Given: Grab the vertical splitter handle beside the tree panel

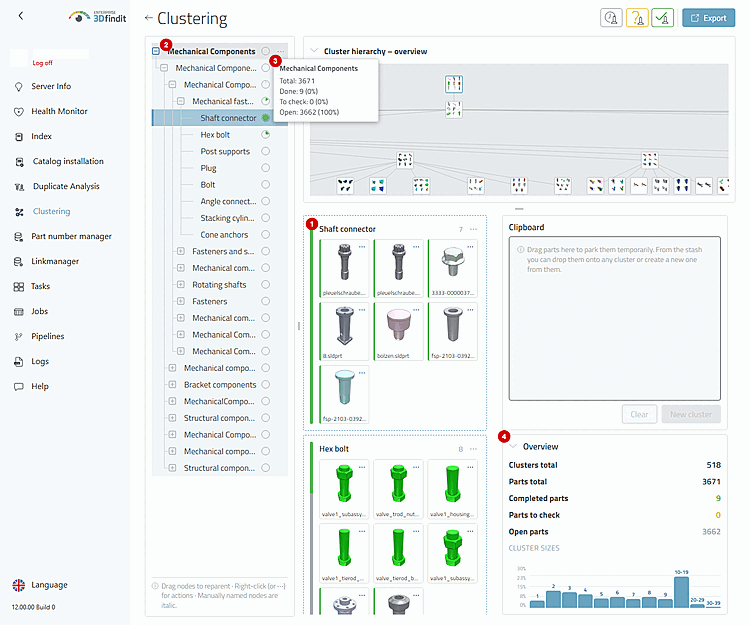Looking at the screenshot, I should (x=299, y=326).
